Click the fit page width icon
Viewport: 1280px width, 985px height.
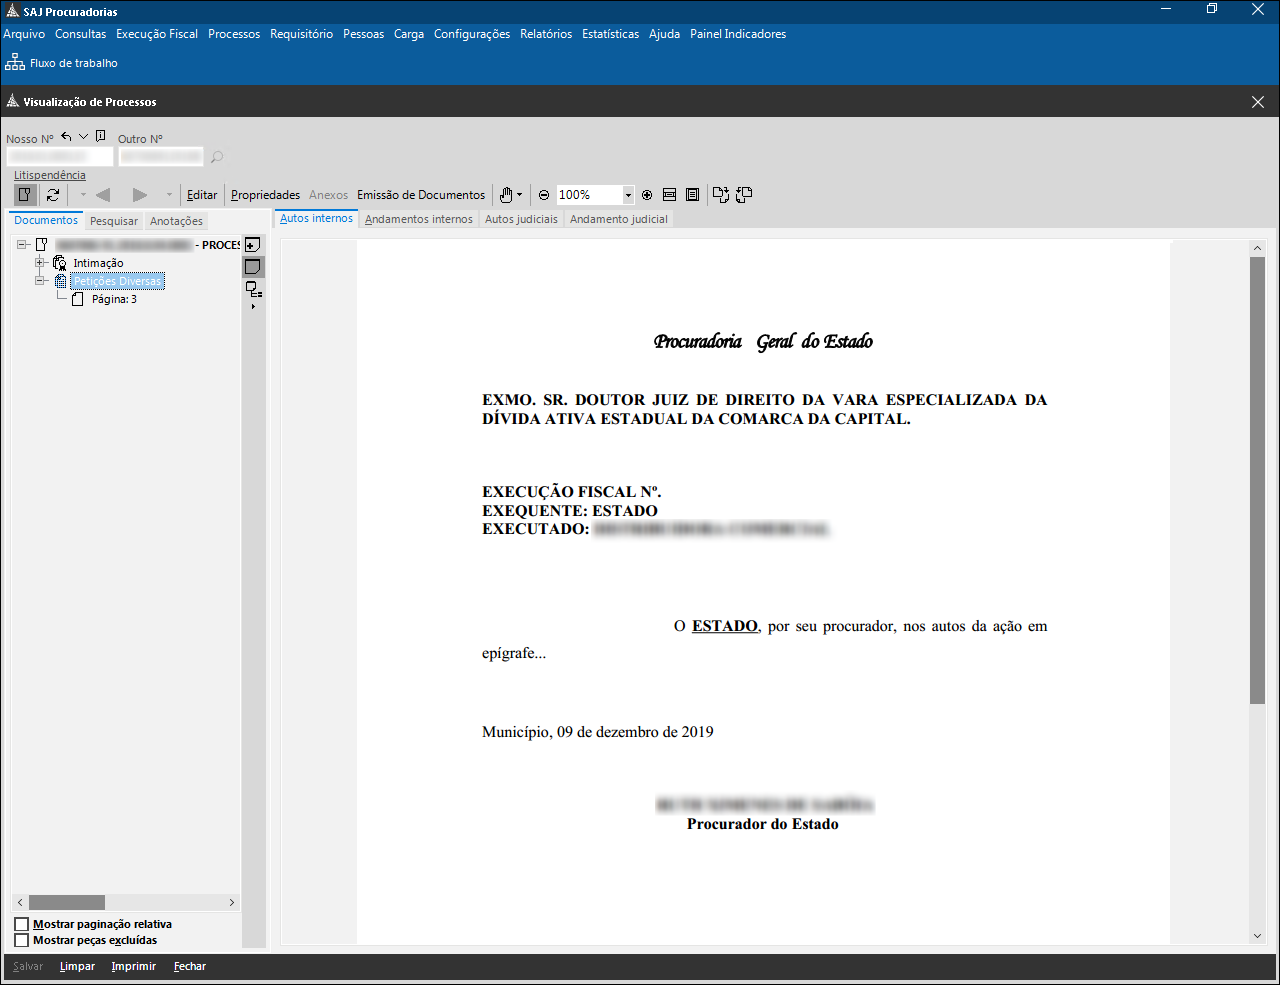coord(669,195)
